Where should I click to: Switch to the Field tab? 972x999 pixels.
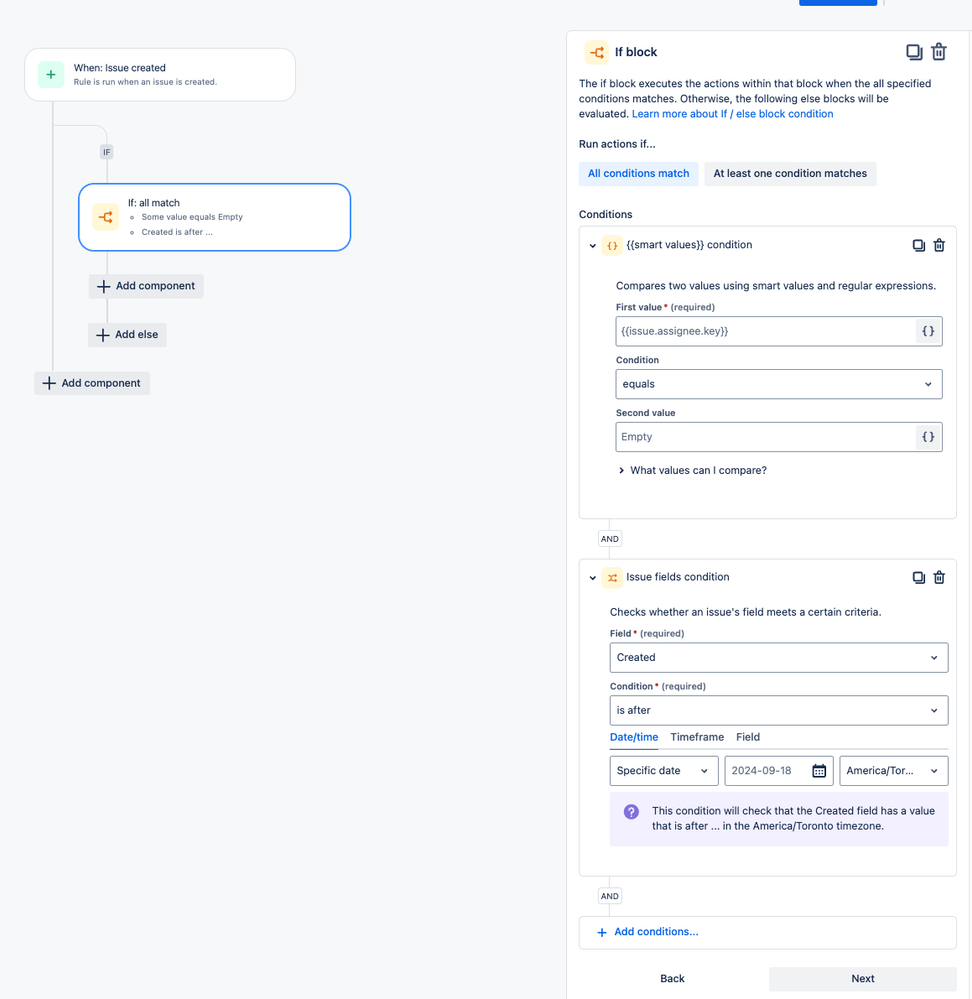click(747, 737)
